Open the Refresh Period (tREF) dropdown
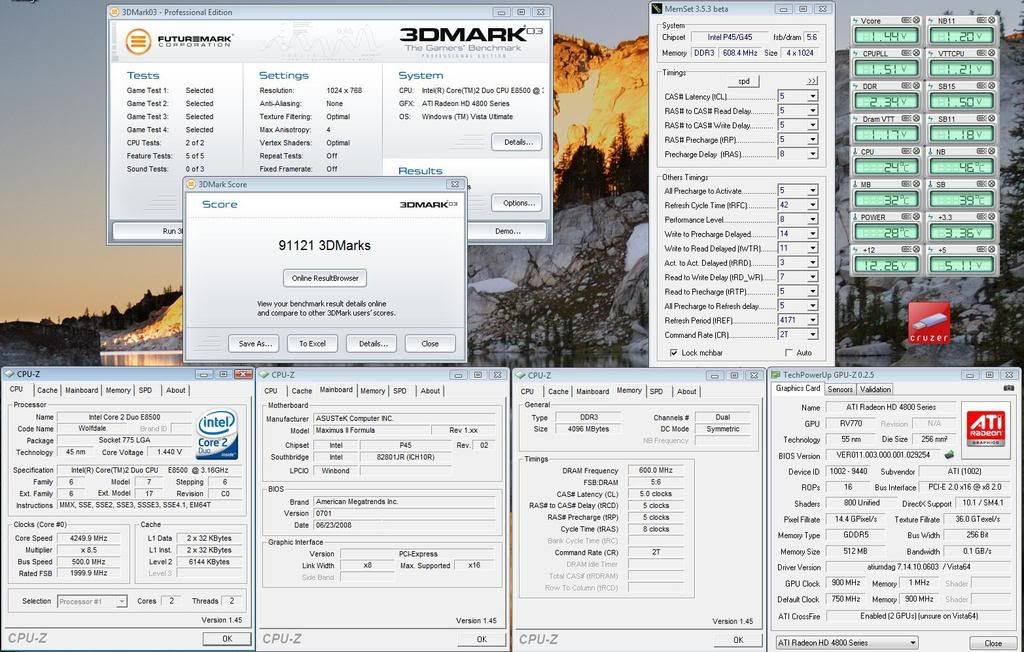Viewport: 1024px width, 652px height. click(812, 320)
